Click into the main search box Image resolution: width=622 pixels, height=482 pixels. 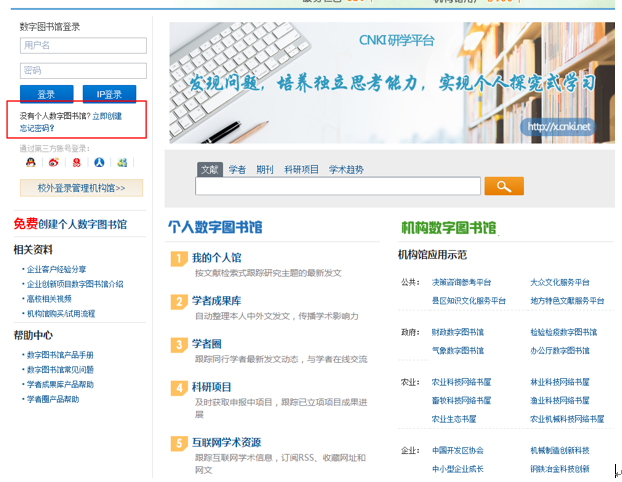click(x=338, y=186)
